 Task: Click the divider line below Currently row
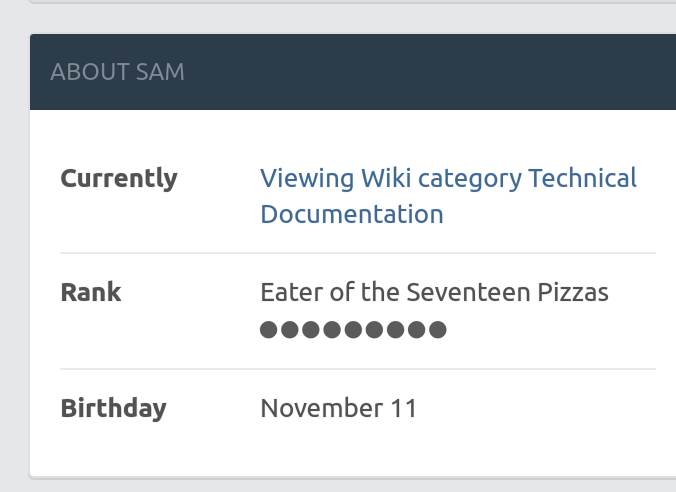point(358,253)
